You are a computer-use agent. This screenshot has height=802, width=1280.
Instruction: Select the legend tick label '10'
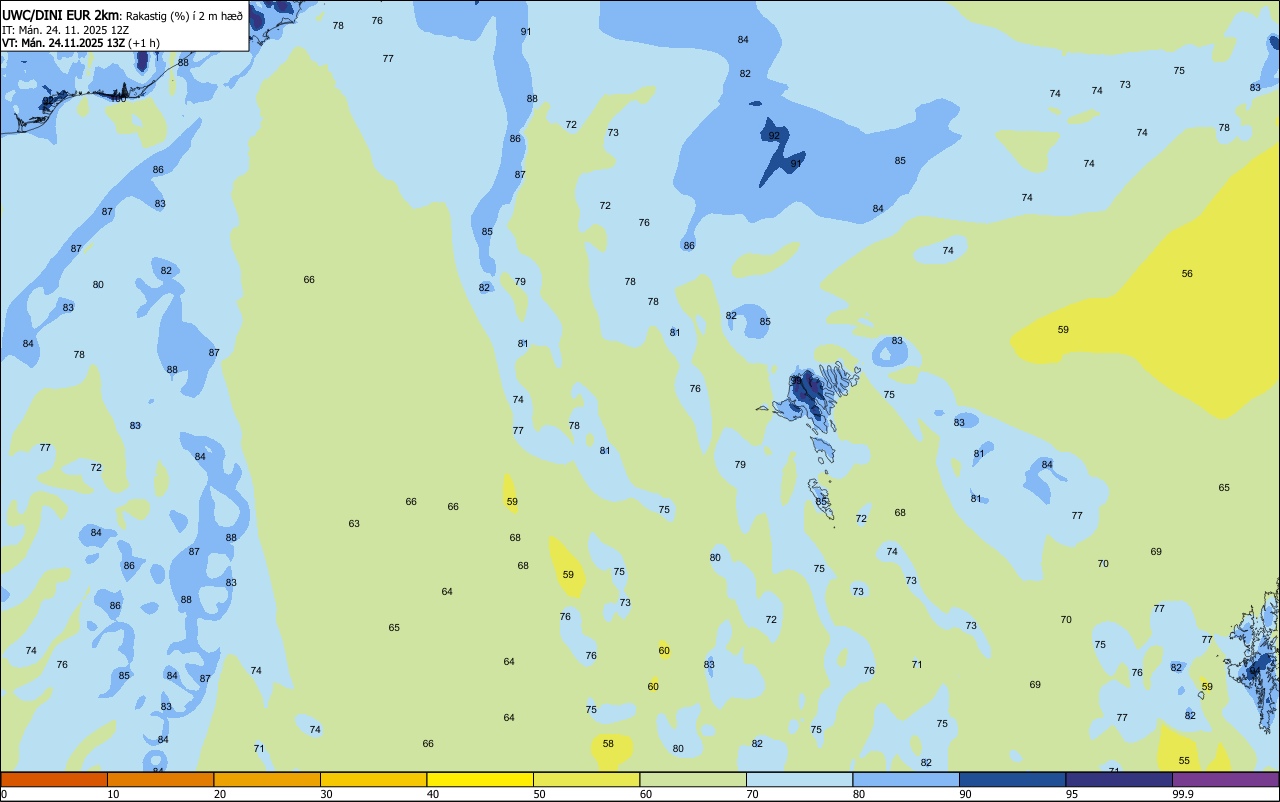coord(113,794)
